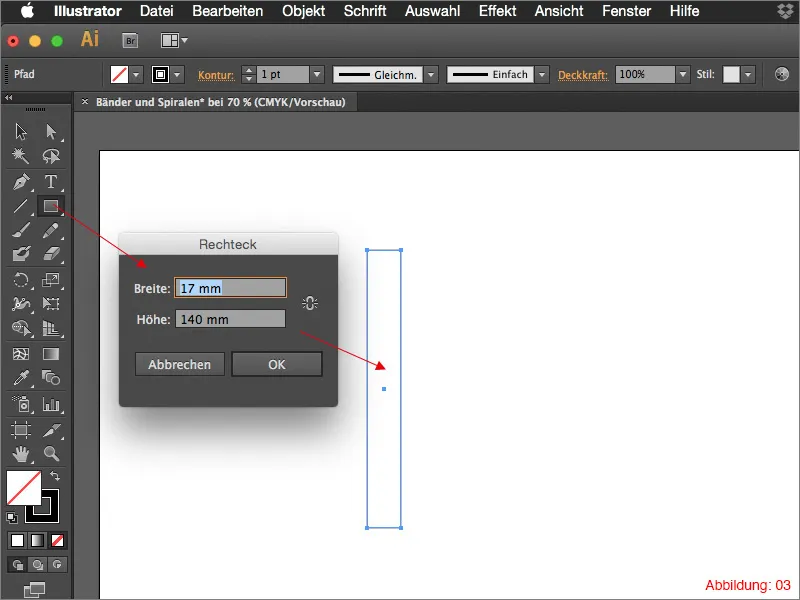The image size is (800, 600).
Task: Select the Scale tool
Action: point(51,280)
